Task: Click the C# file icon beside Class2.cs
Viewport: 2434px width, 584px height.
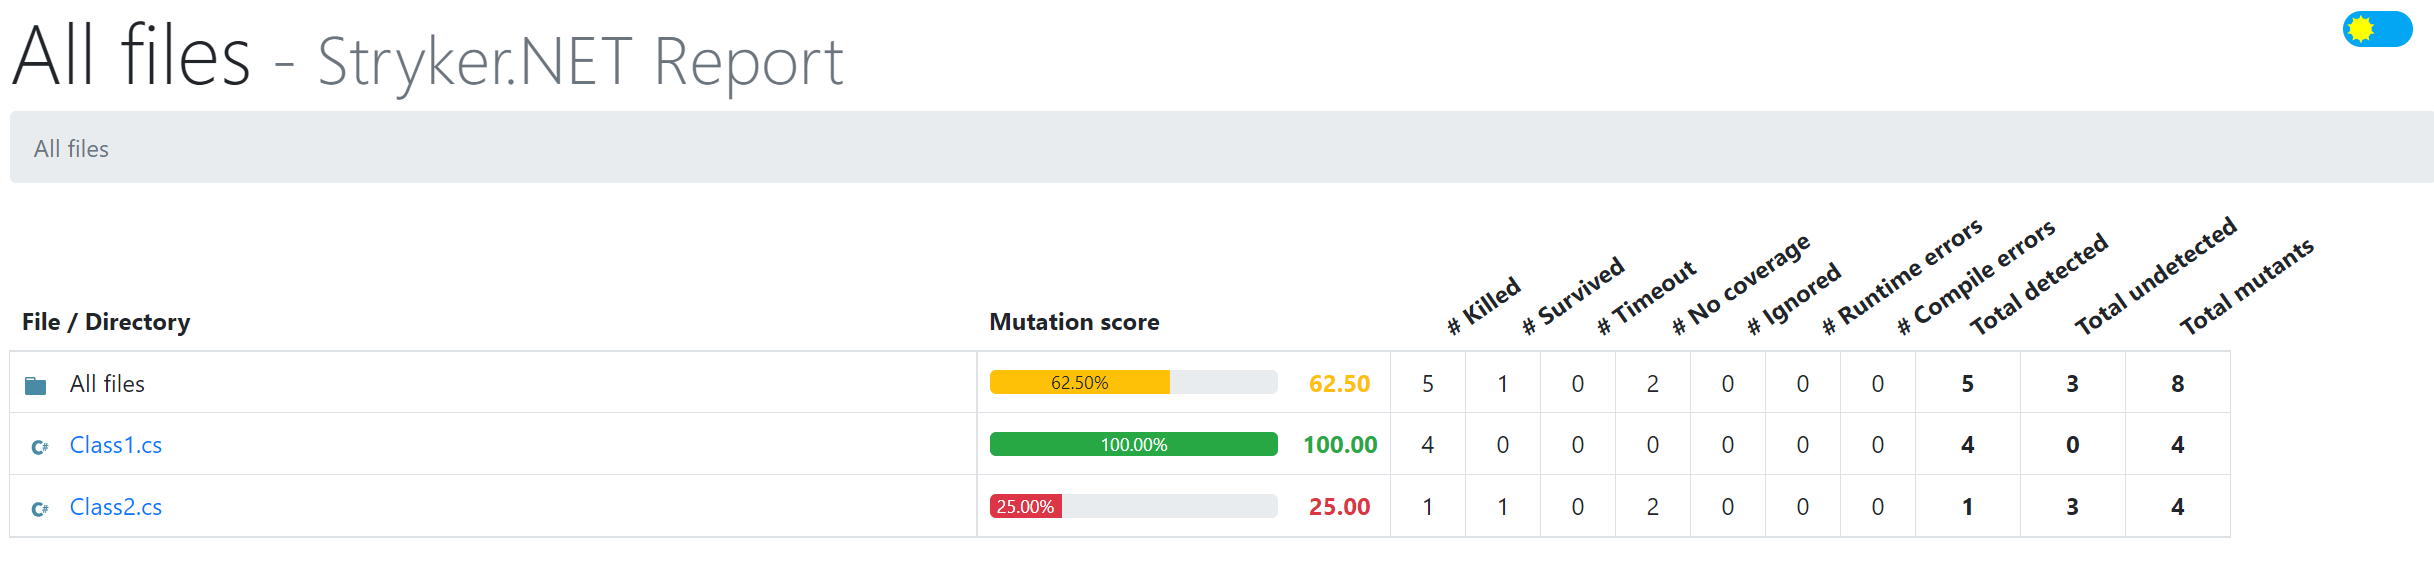Action: point(39,509)
